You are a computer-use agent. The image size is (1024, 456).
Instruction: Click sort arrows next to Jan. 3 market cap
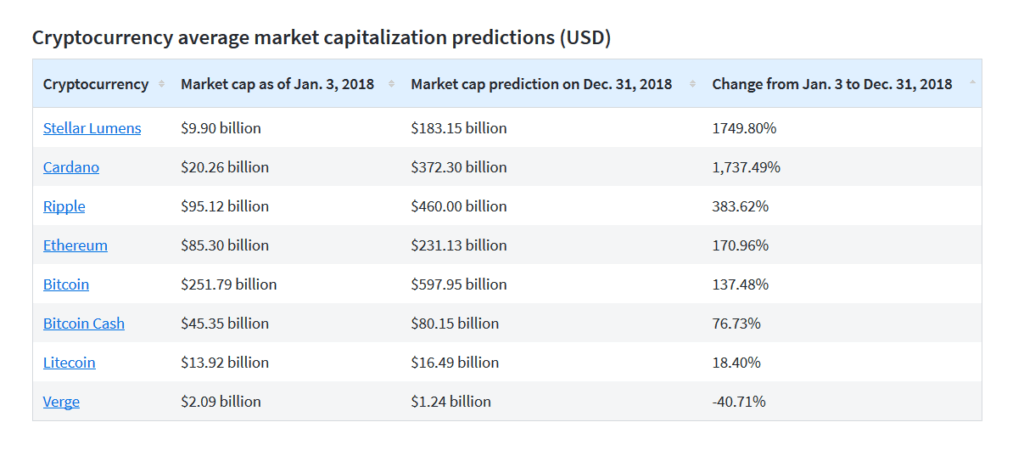(391, 84)
